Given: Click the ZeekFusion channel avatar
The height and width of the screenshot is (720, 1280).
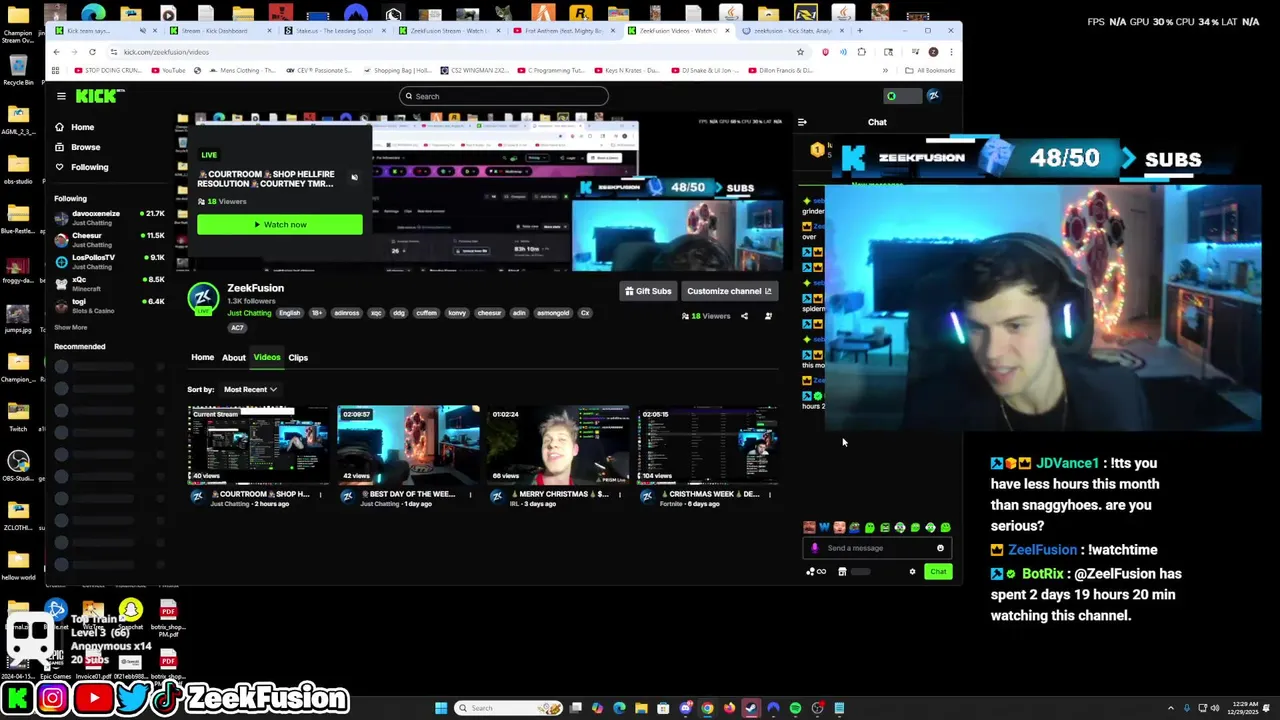Looking at the screenshot, I should pos(203,298).
